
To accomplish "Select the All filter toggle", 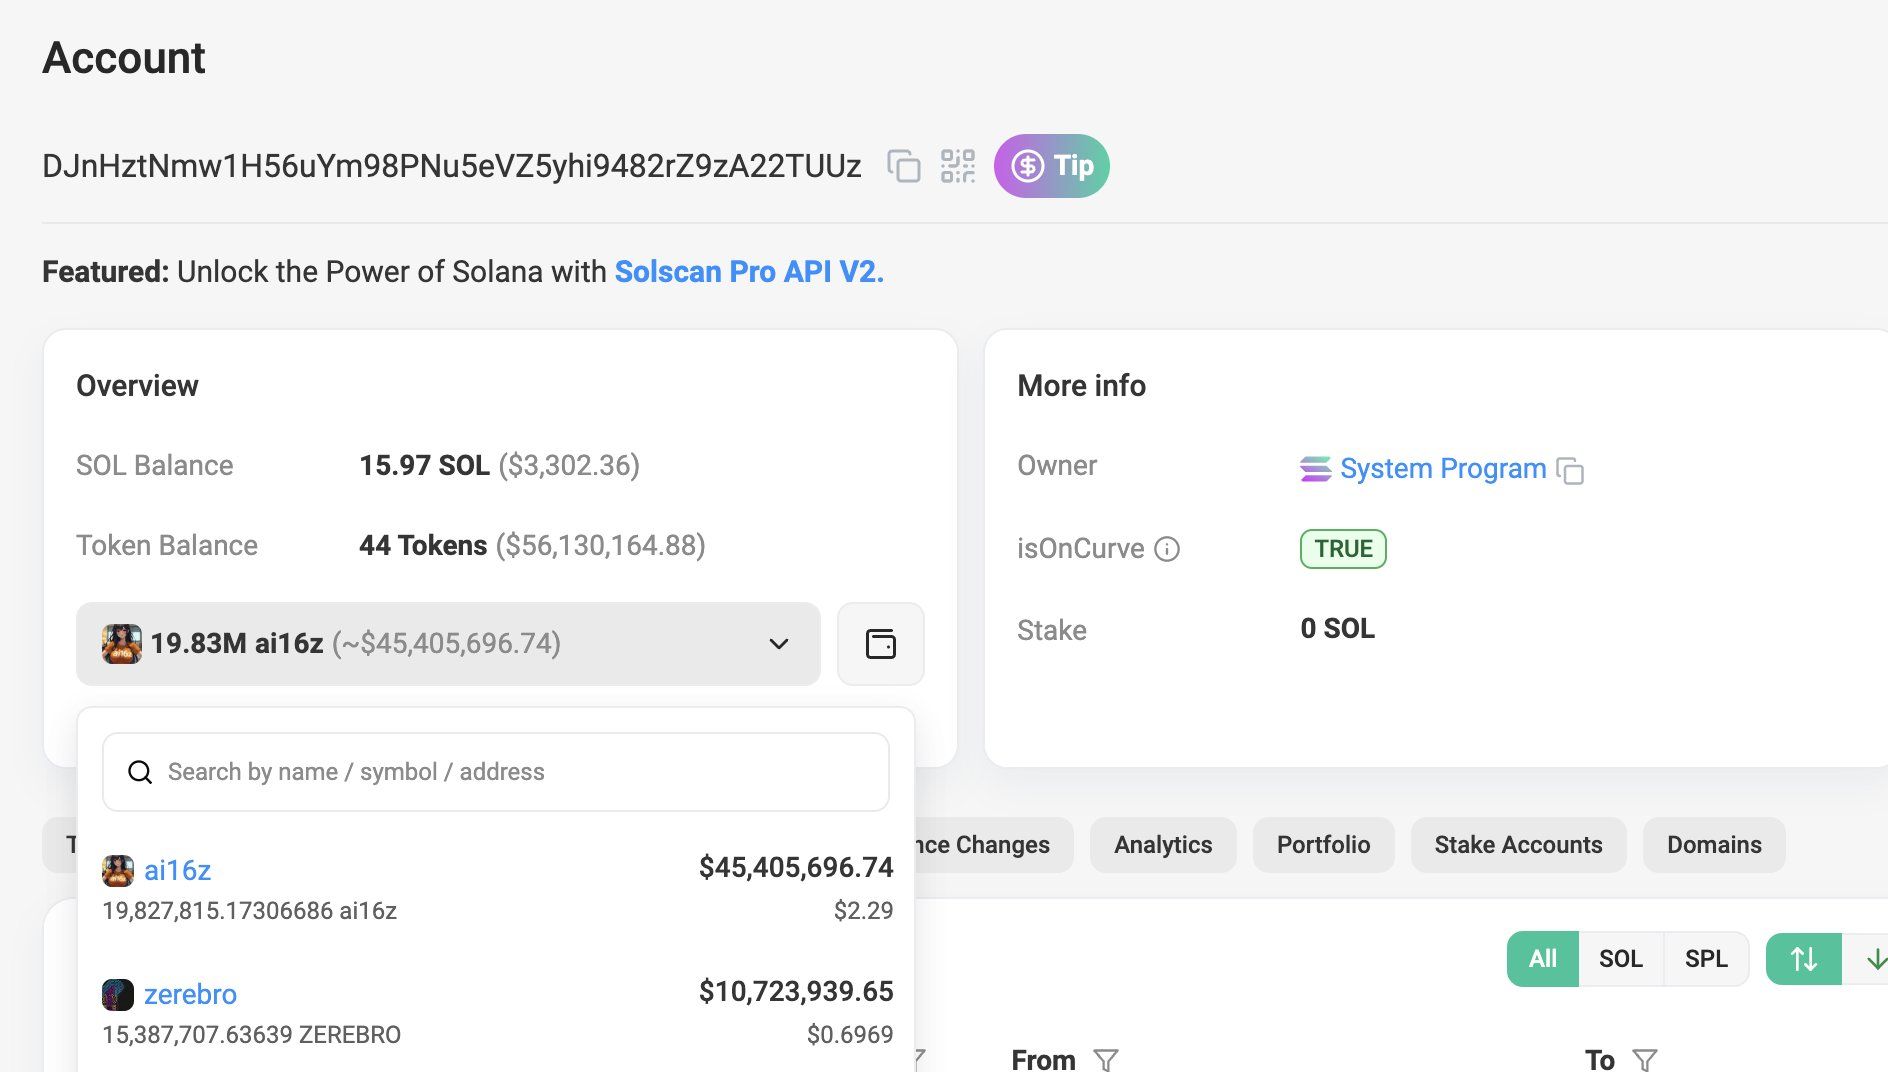I will (1542, 959).
